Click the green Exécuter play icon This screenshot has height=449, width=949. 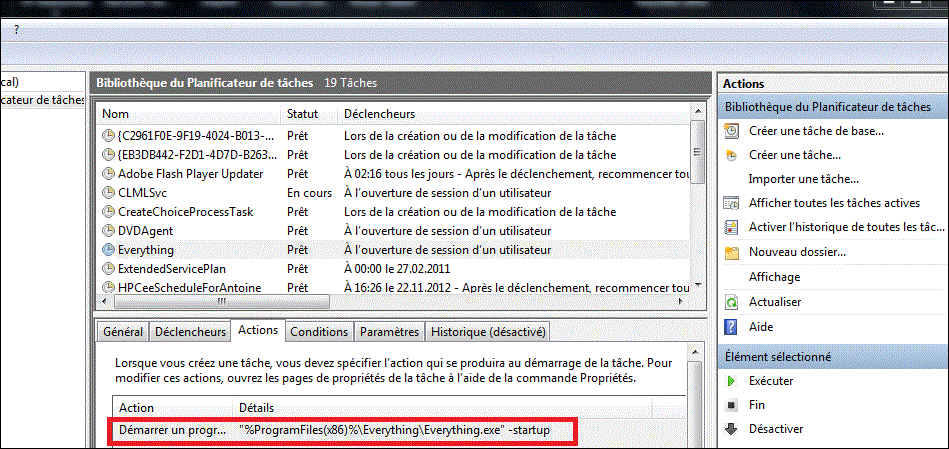click(732, 381)
